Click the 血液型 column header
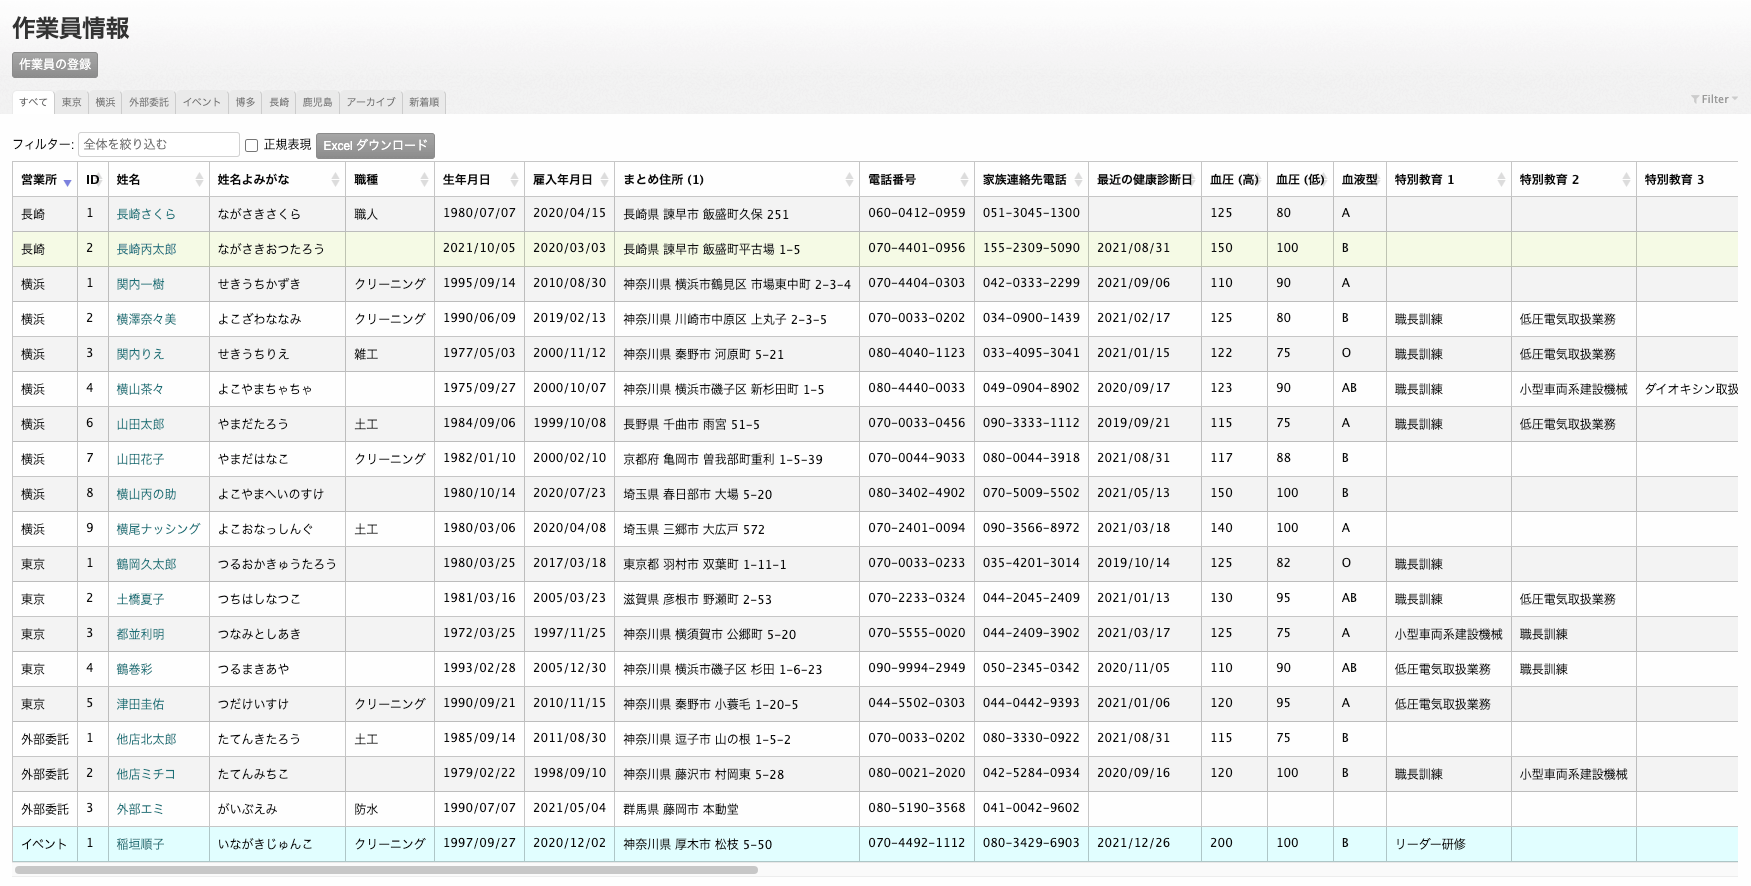The height and width of the screenshot is (886, 1751). (1360, 180)
